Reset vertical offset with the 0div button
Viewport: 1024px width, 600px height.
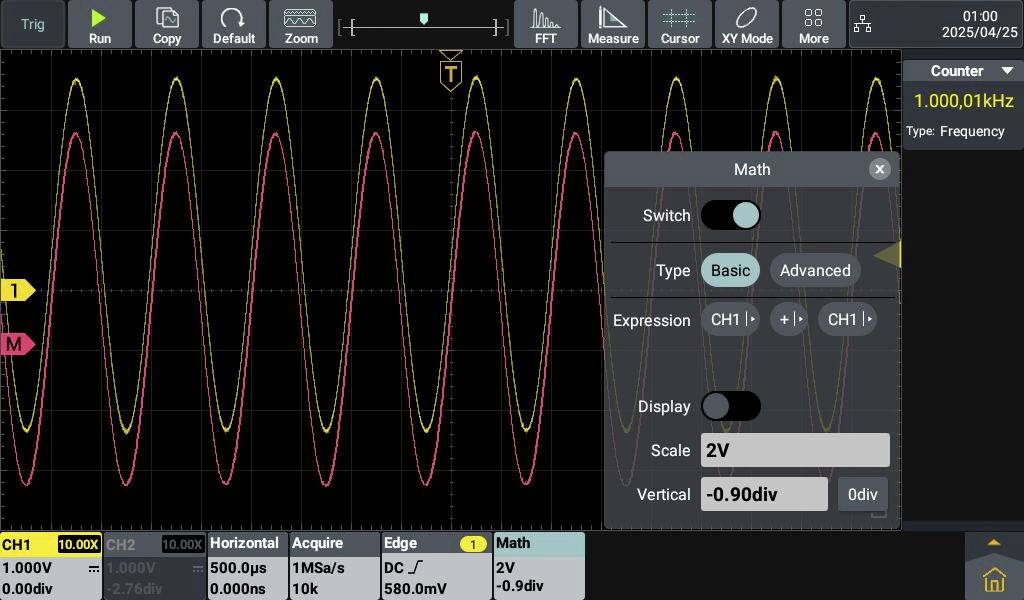862,494
